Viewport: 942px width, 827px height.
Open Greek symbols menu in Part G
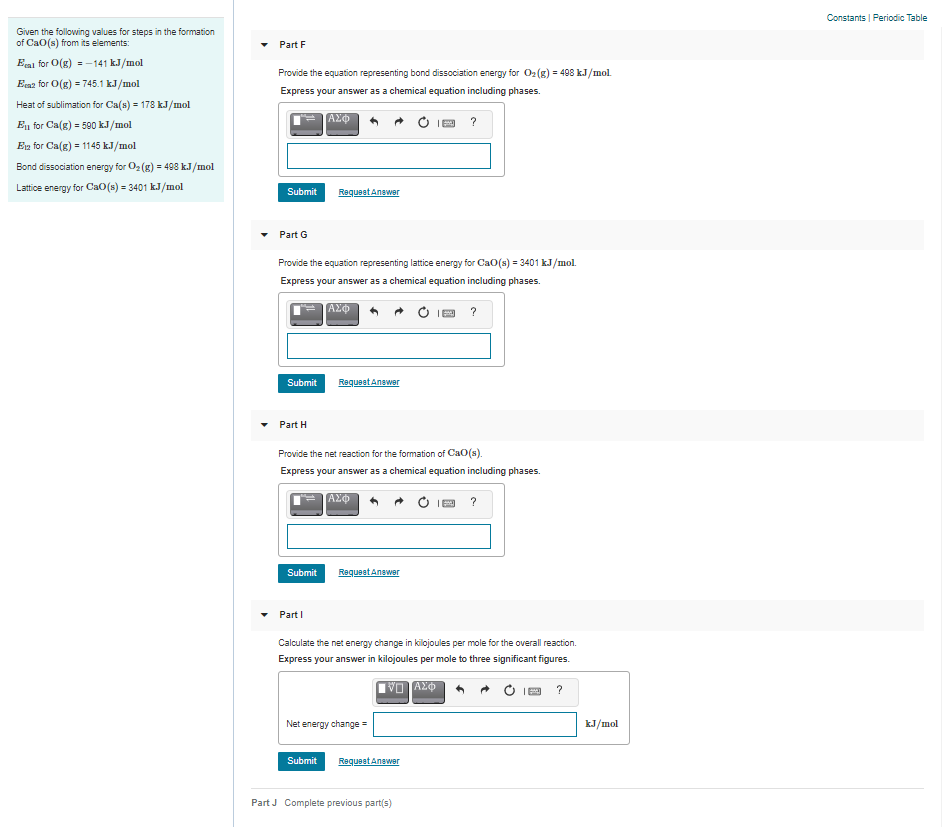[342, 314]
